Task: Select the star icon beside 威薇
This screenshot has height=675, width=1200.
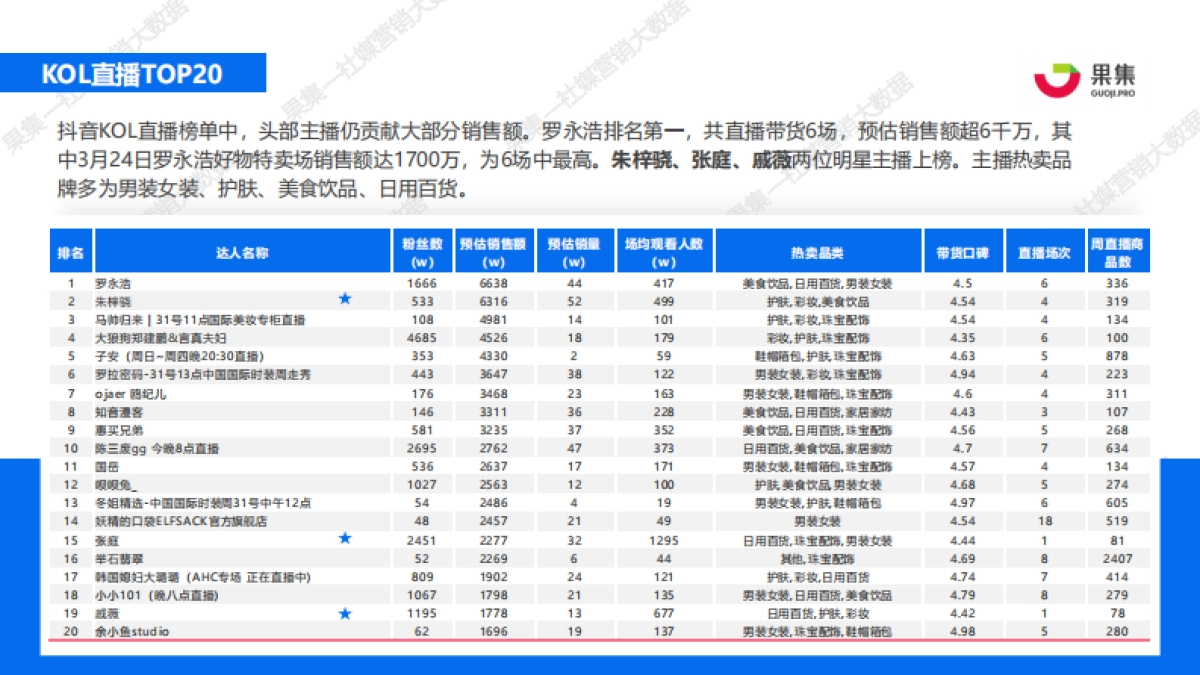Action: 345,612
